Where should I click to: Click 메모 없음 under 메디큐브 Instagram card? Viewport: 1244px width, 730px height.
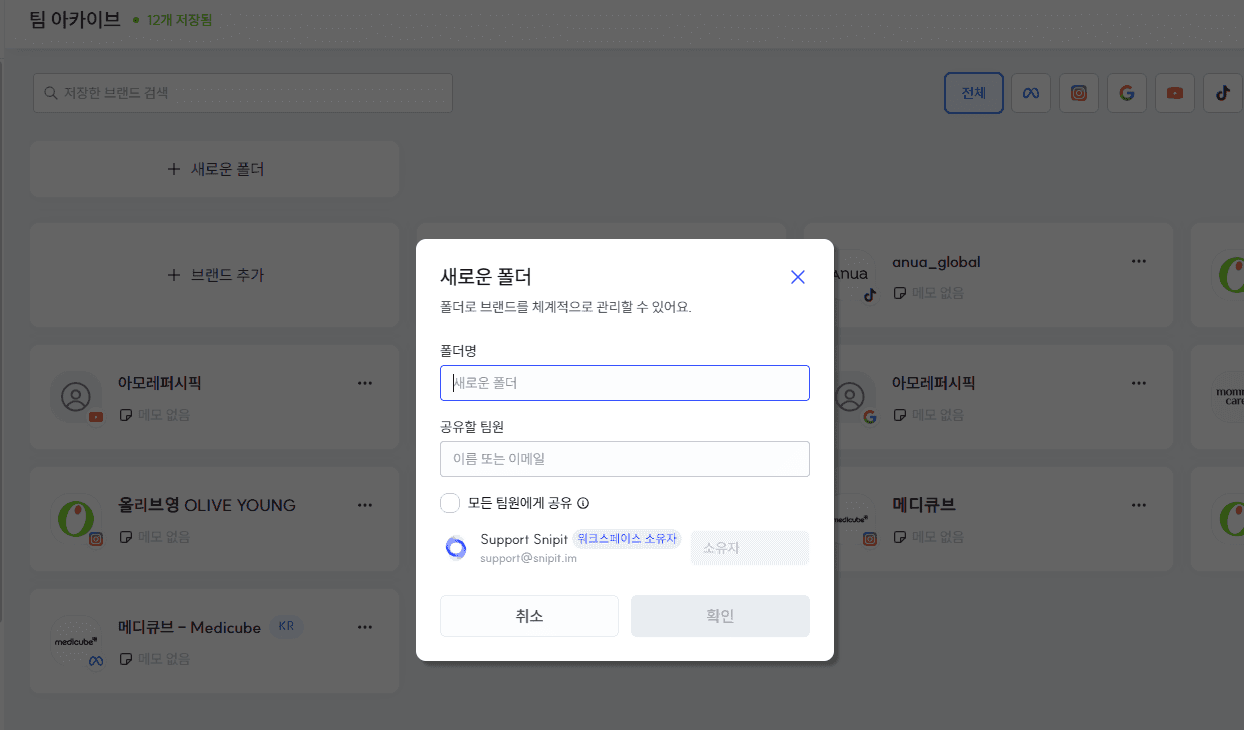[x=937, y=537]
